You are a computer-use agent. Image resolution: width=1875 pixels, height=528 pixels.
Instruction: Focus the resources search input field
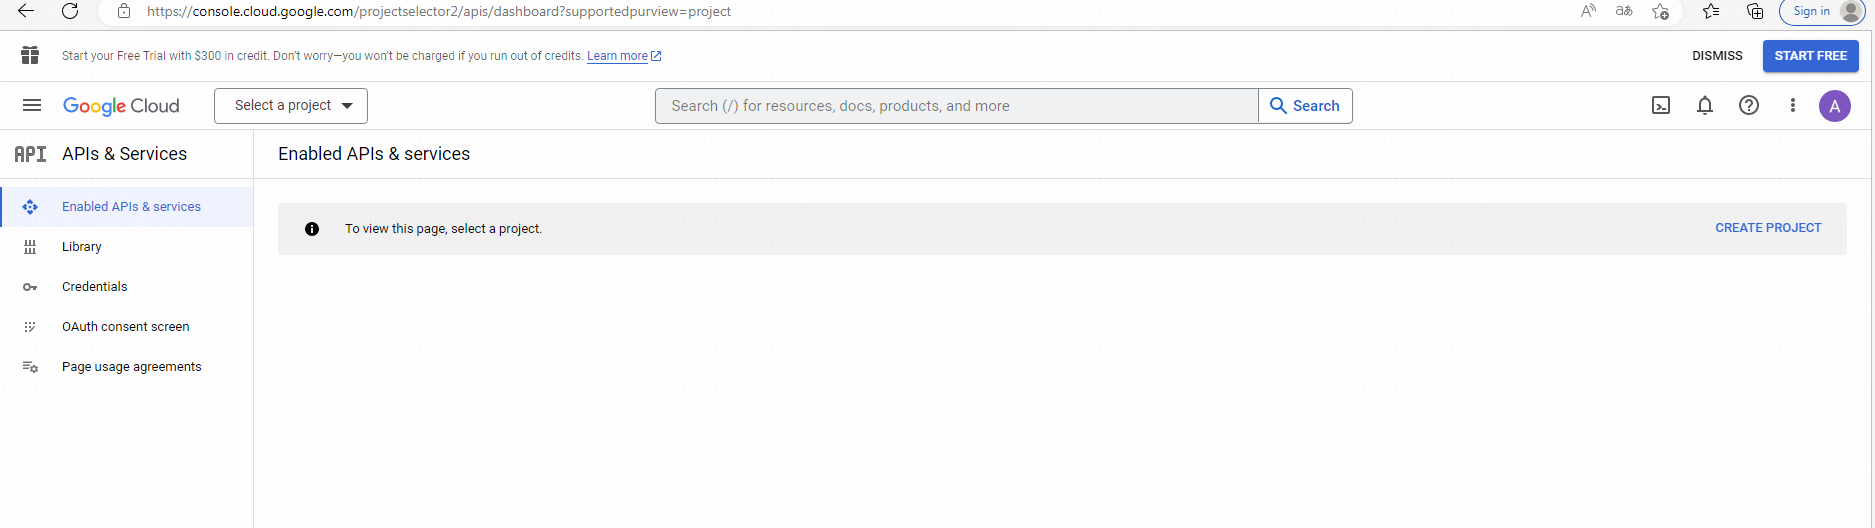tap(957, 106)
